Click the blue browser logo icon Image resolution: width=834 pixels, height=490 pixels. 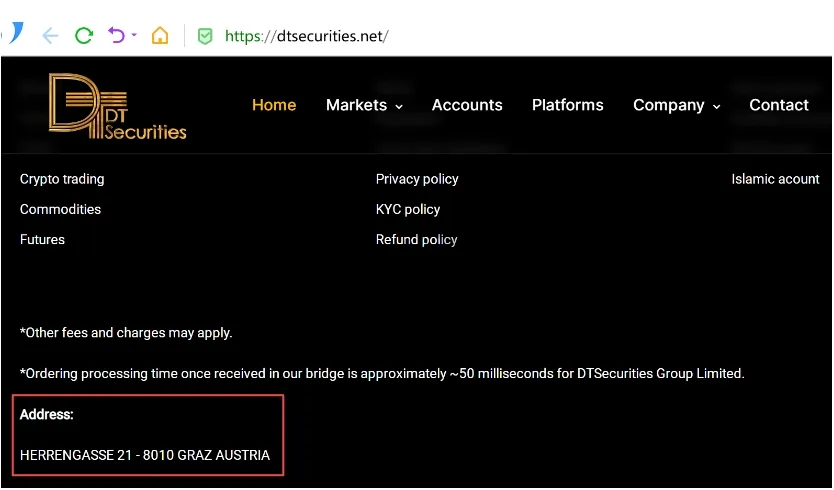coord(14,33)
